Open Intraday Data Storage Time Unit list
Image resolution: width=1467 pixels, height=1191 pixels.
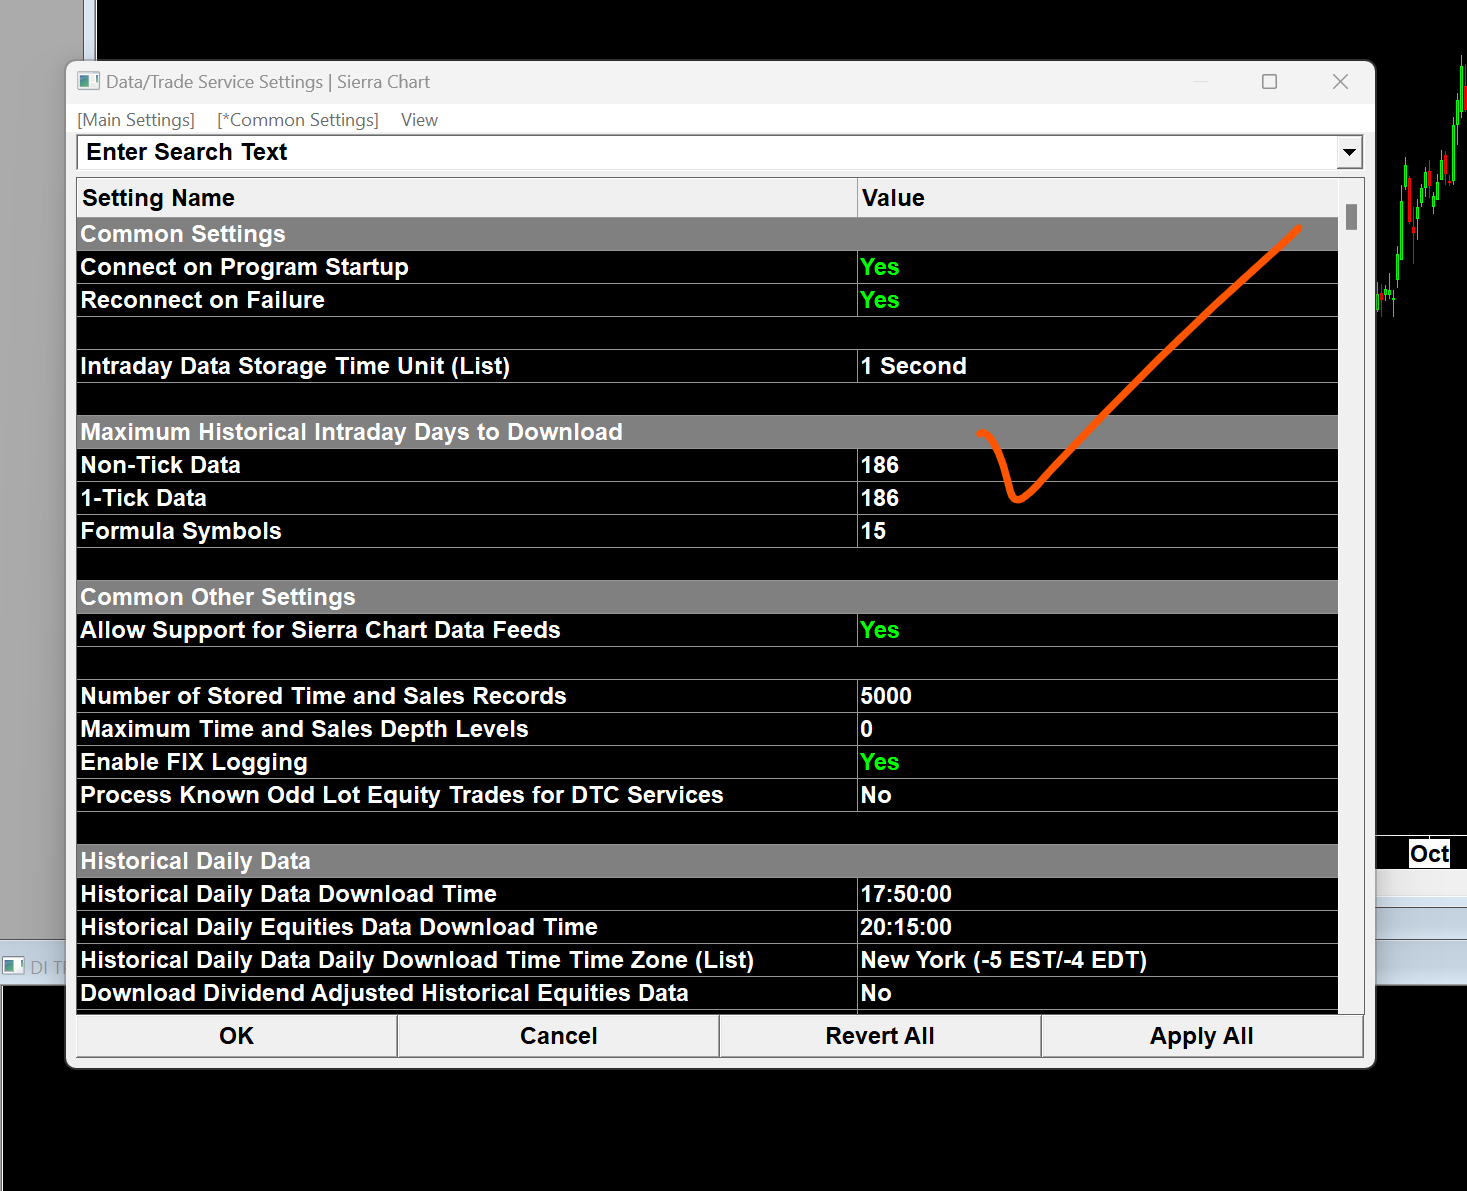pyautogui.click(x=1097, y=366)
